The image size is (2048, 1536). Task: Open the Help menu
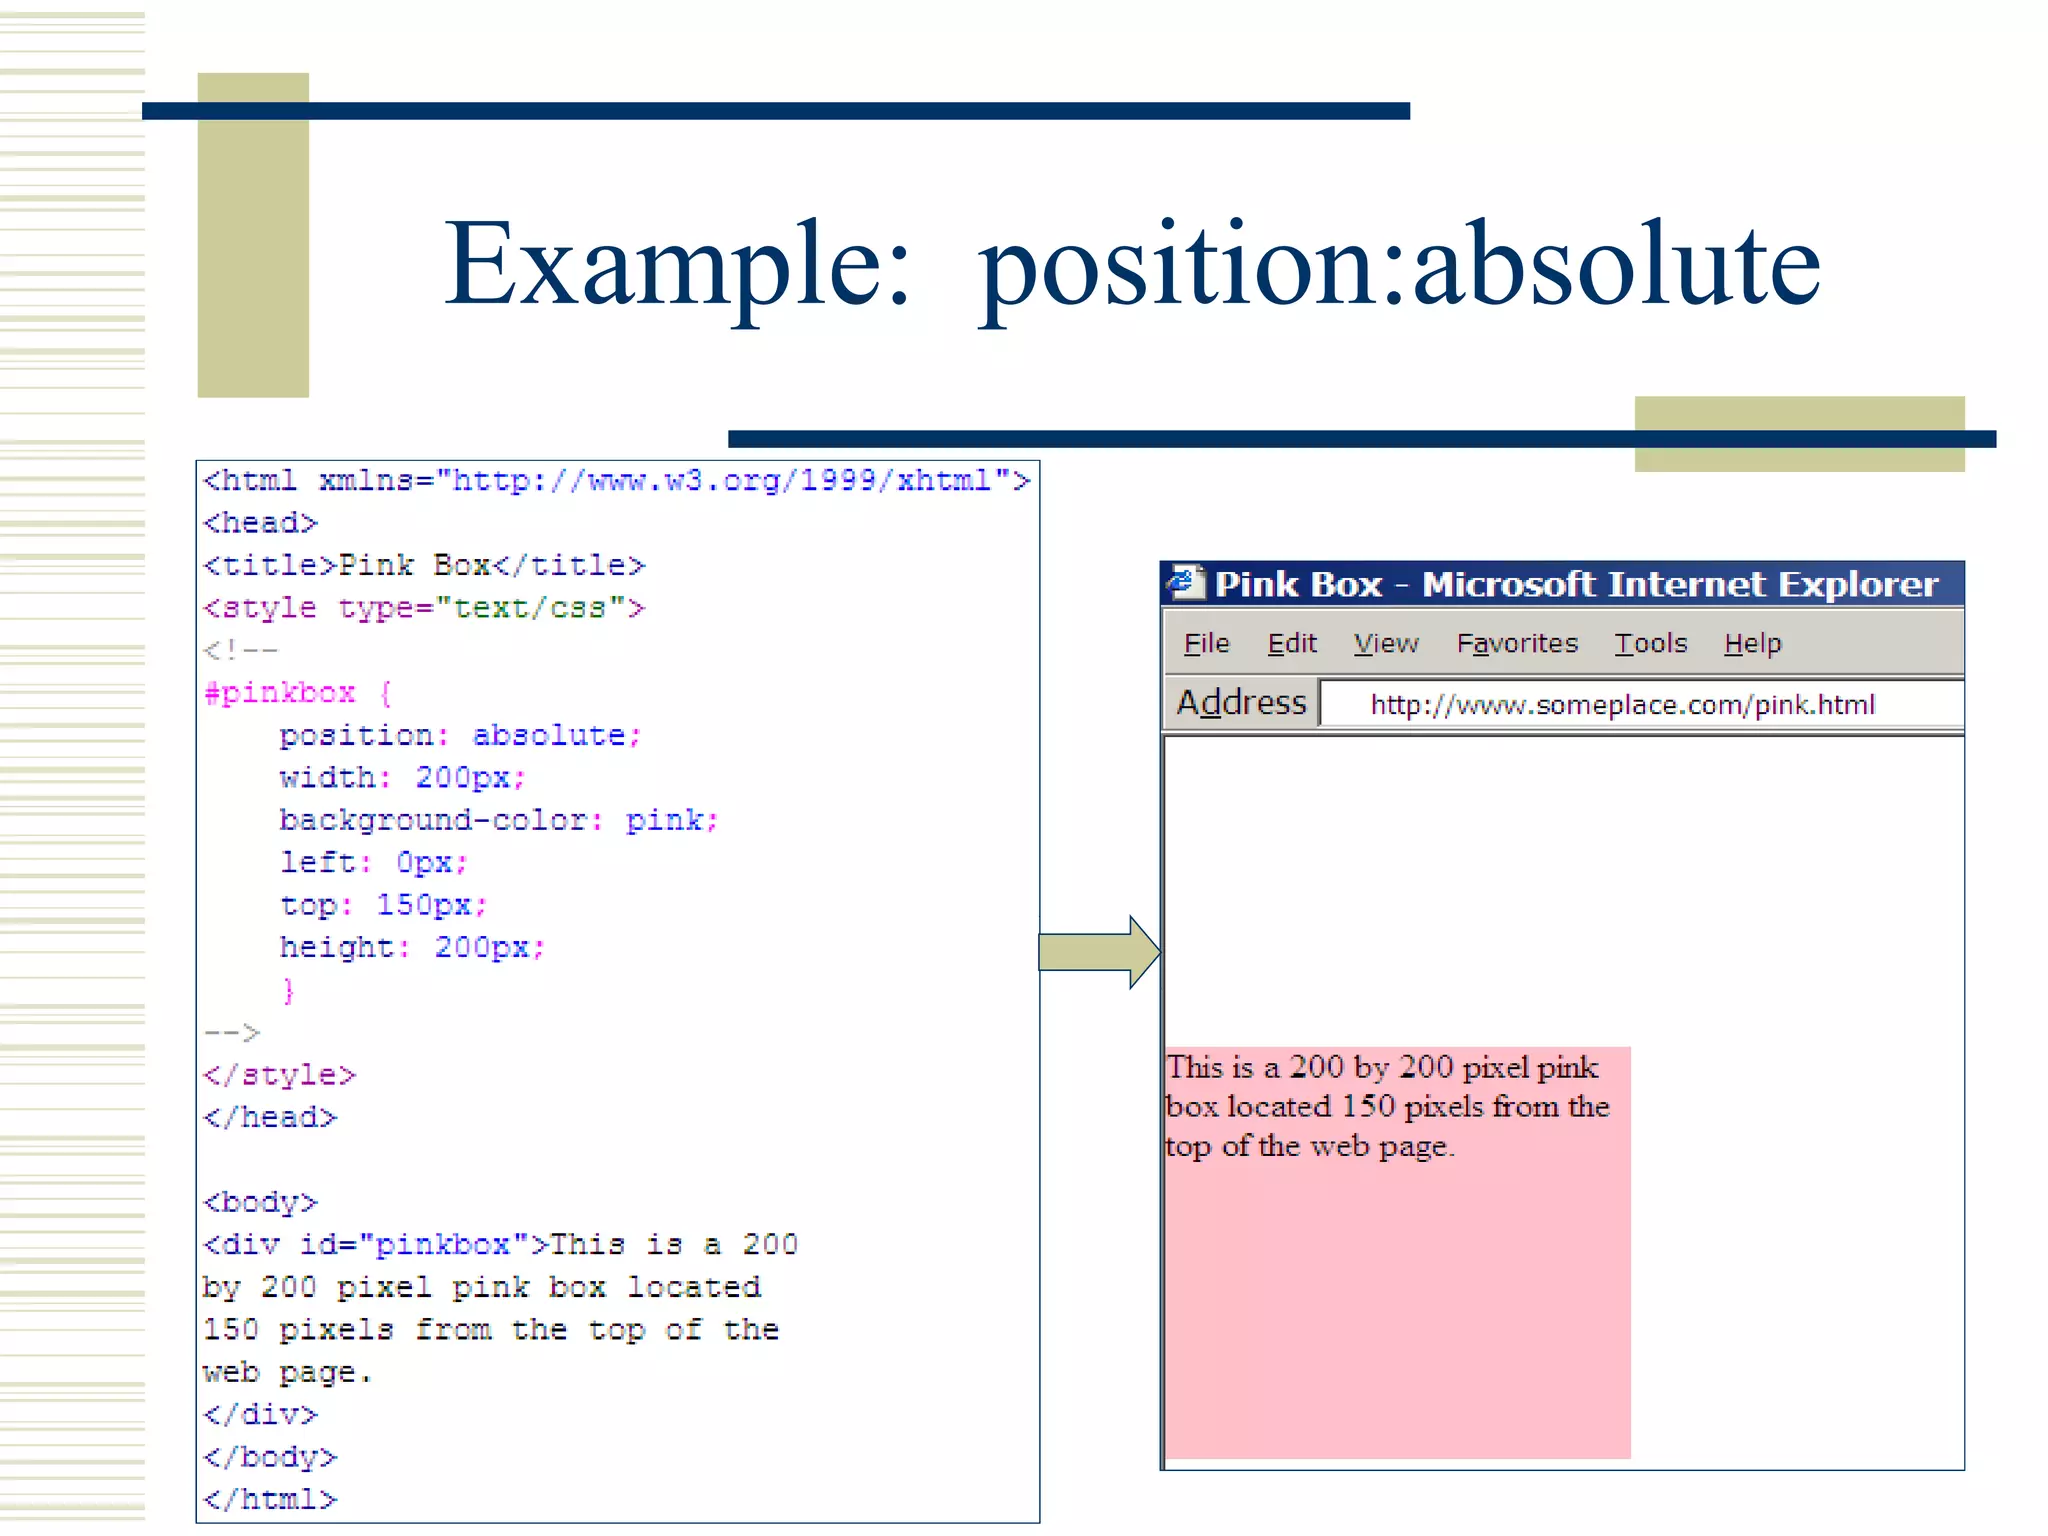[x=1752, y=643]
